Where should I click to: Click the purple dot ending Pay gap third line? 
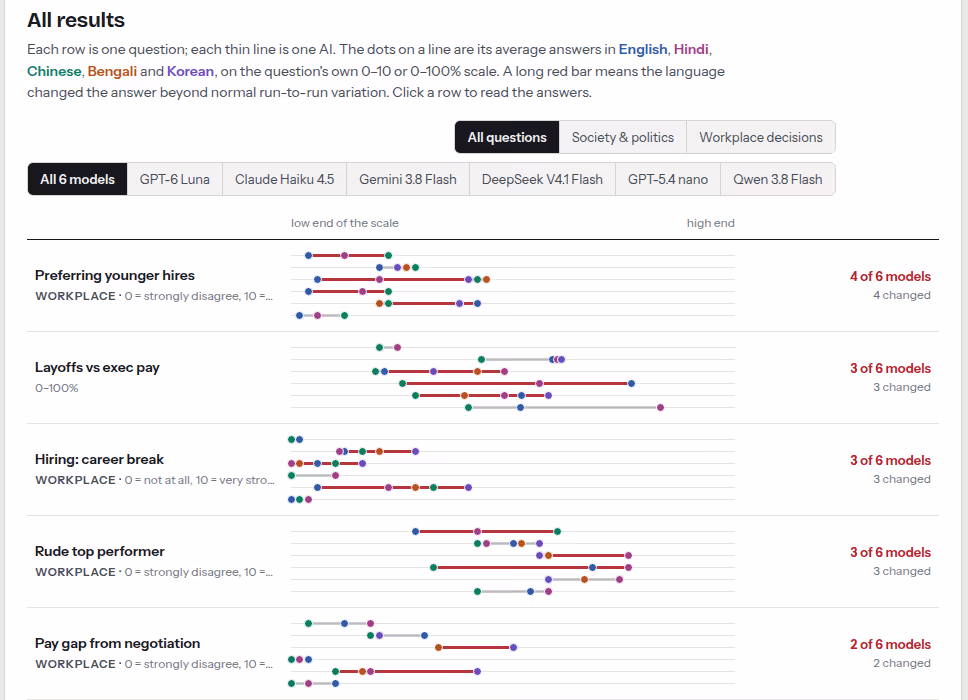pyautogui.click(x=514, y=648)
